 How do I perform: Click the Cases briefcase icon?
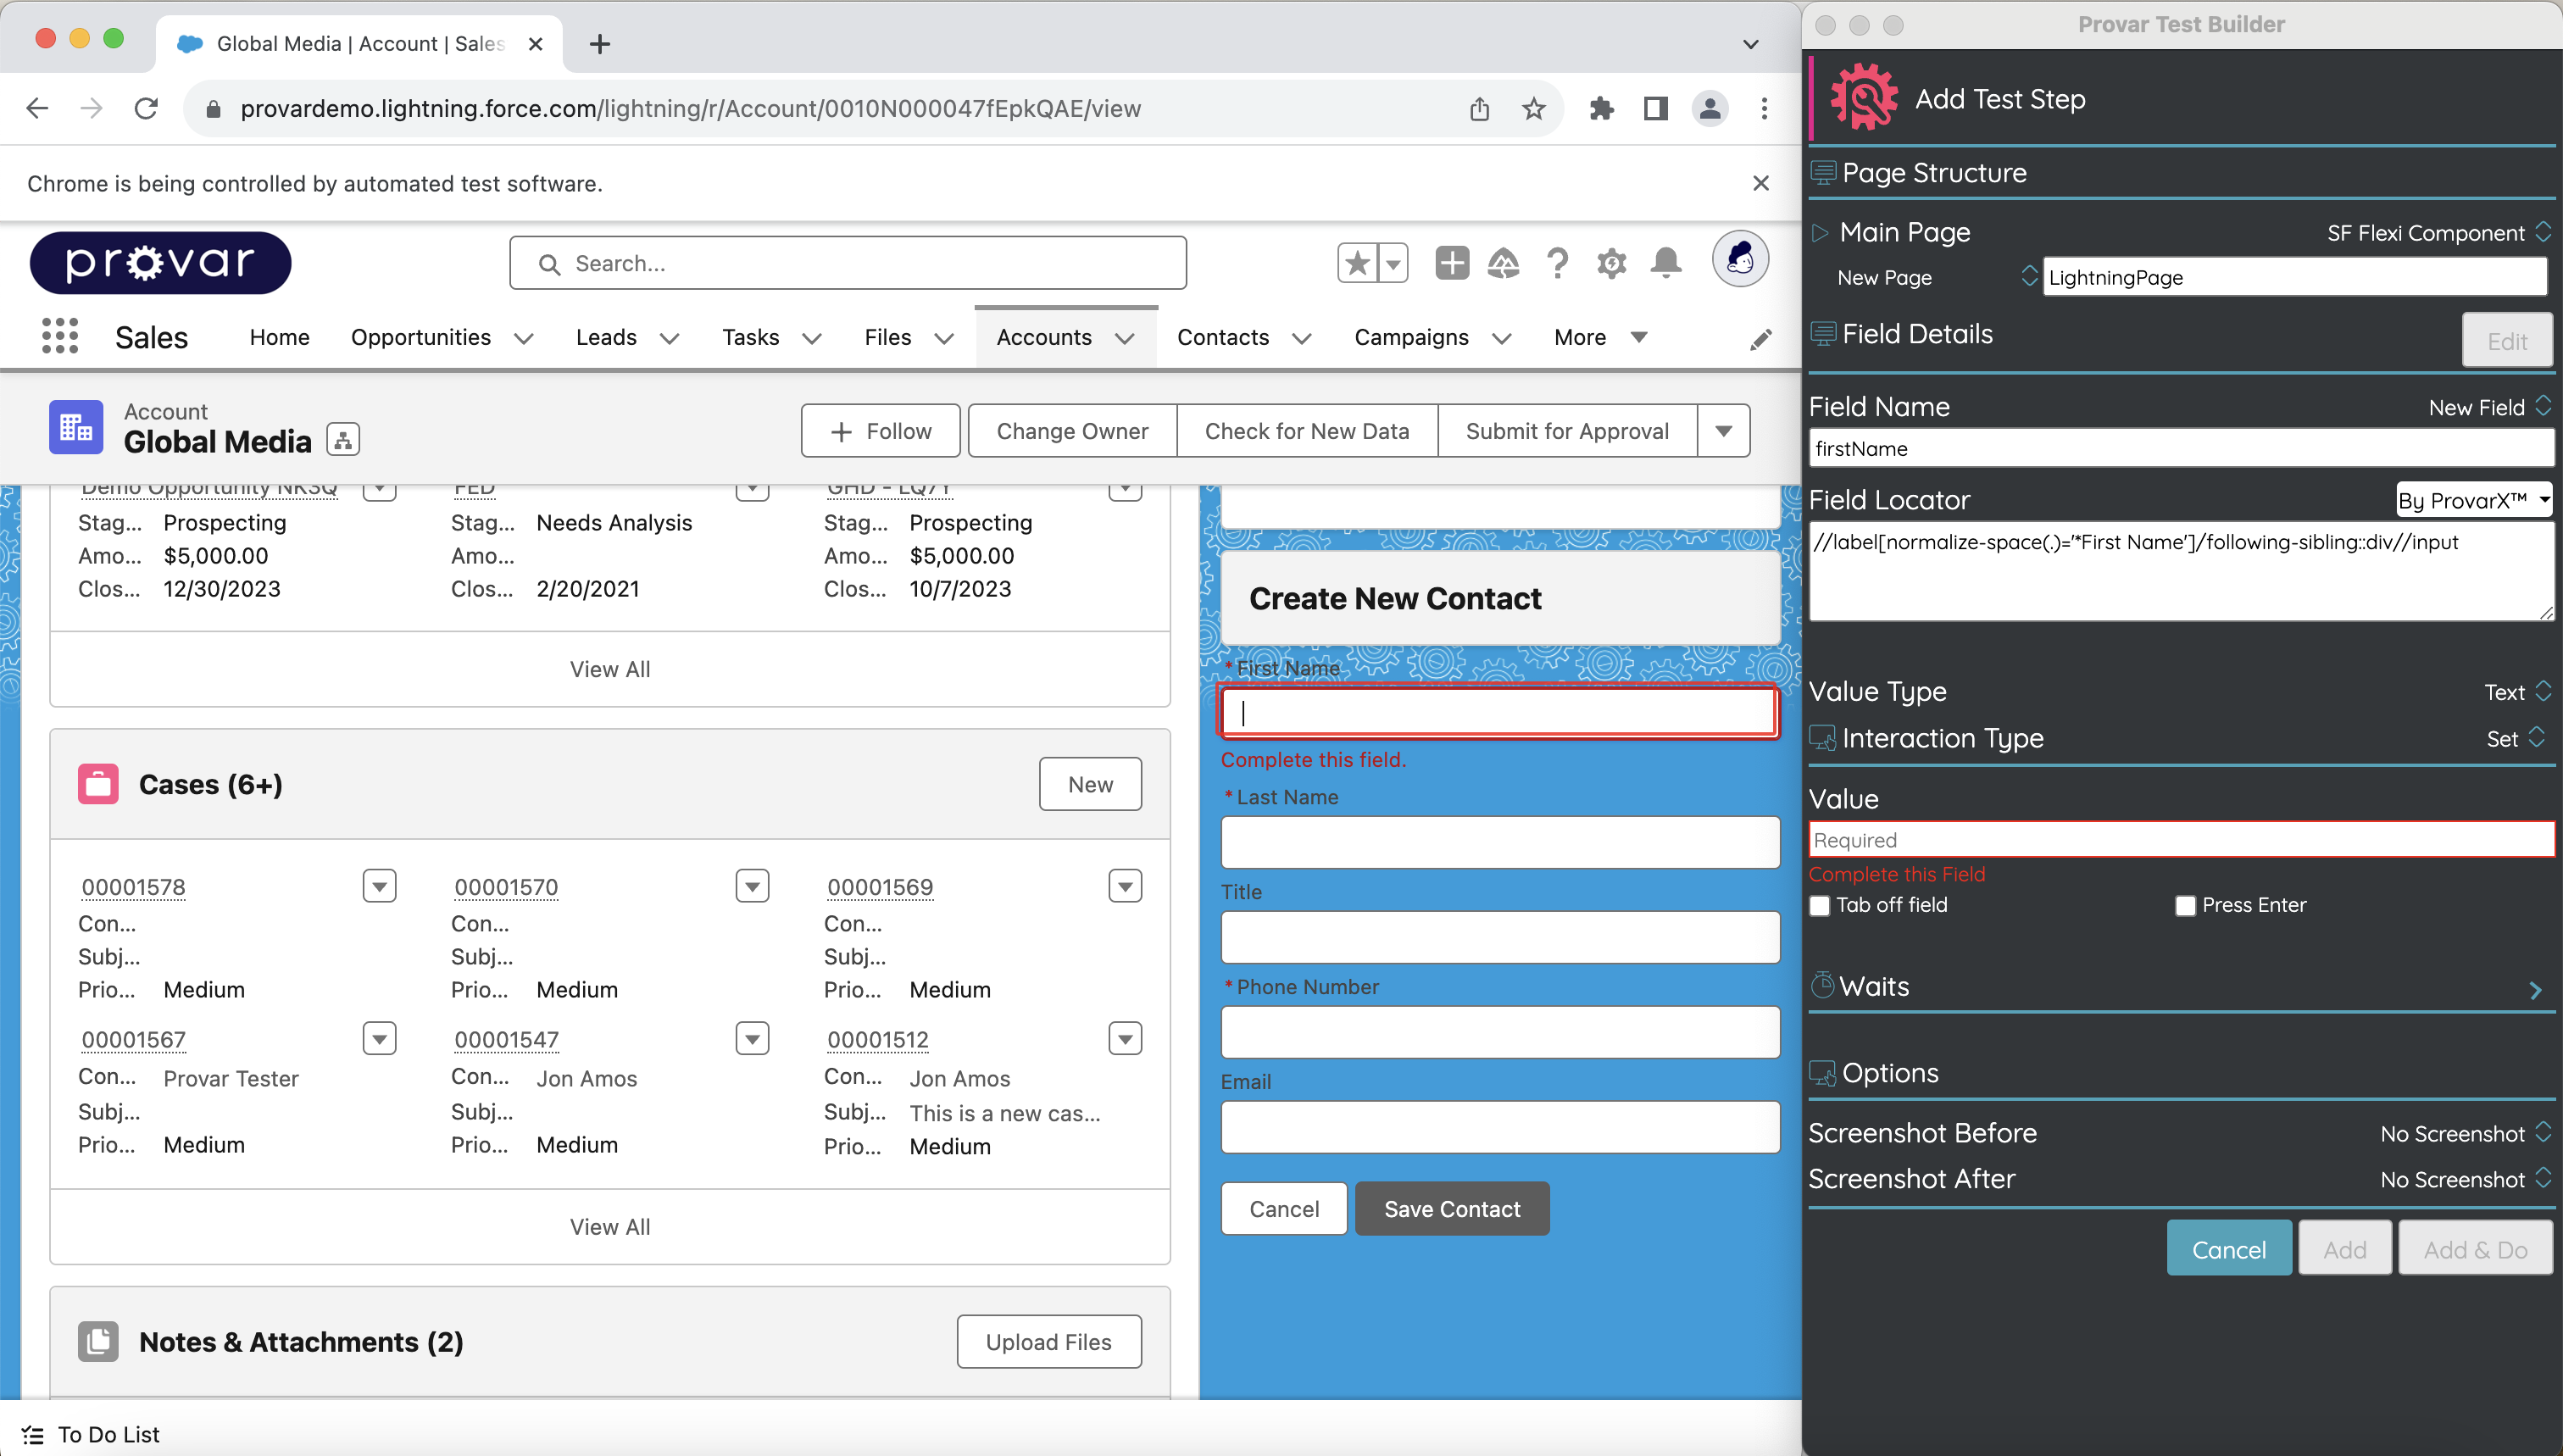tap(98, 783)
